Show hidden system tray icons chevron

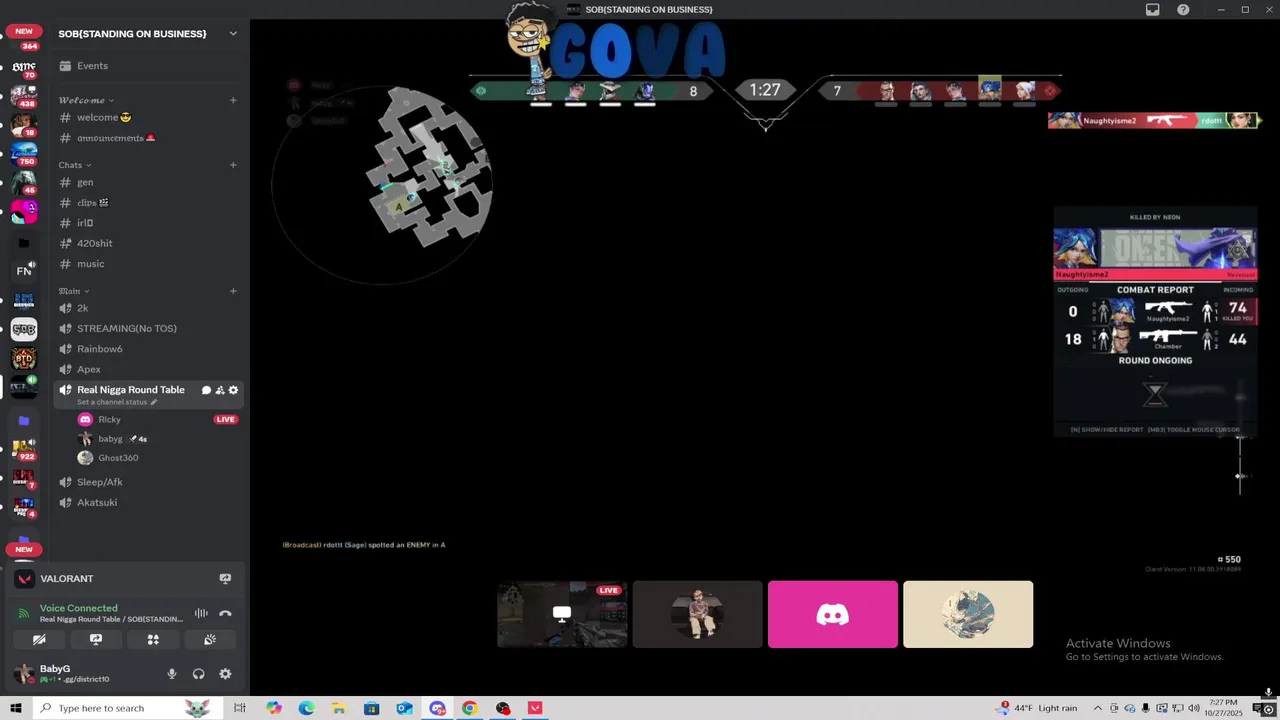1097,708
